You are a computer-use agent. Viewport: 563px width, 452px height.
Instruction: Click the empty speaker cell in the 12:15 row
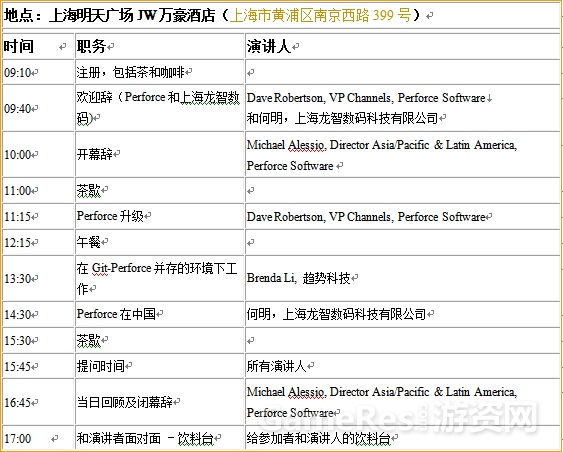[x=403, y=242]
